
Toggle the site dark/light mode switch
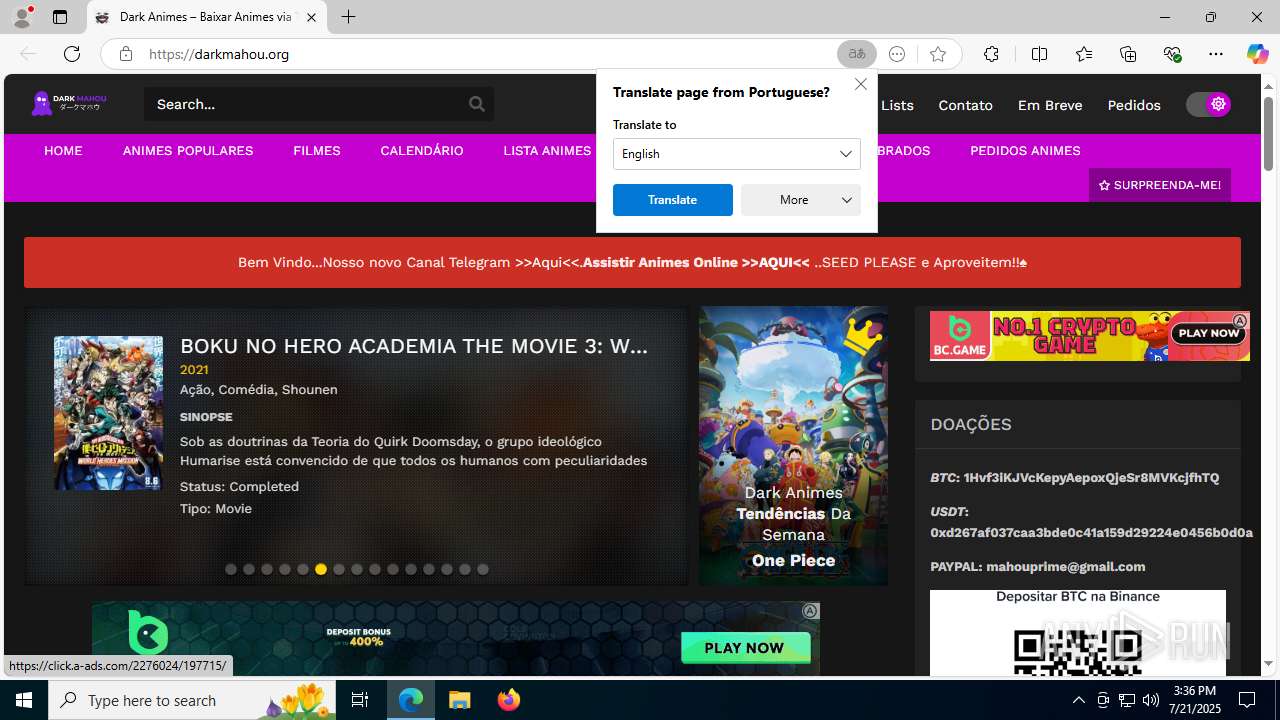pyautogui.click(x=1208, y=104)
